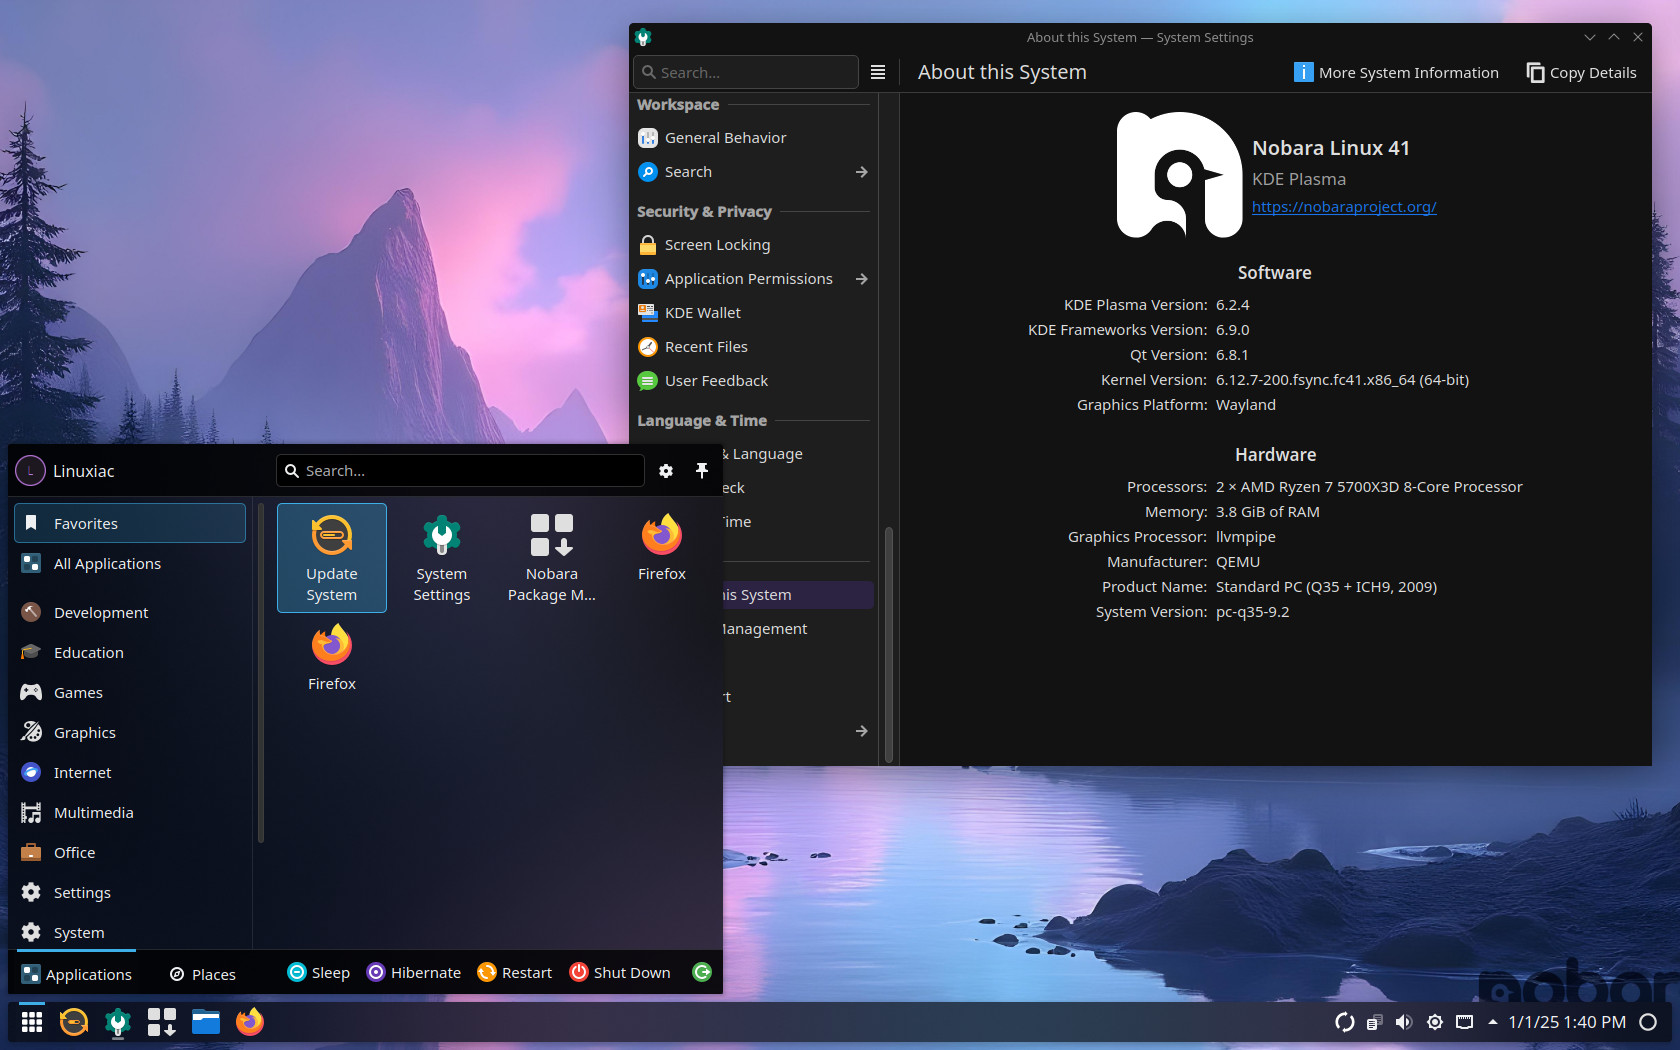Open Screen Locking settings
Viewport: 1680px width, 1050px height.
[x=753, y=245]
